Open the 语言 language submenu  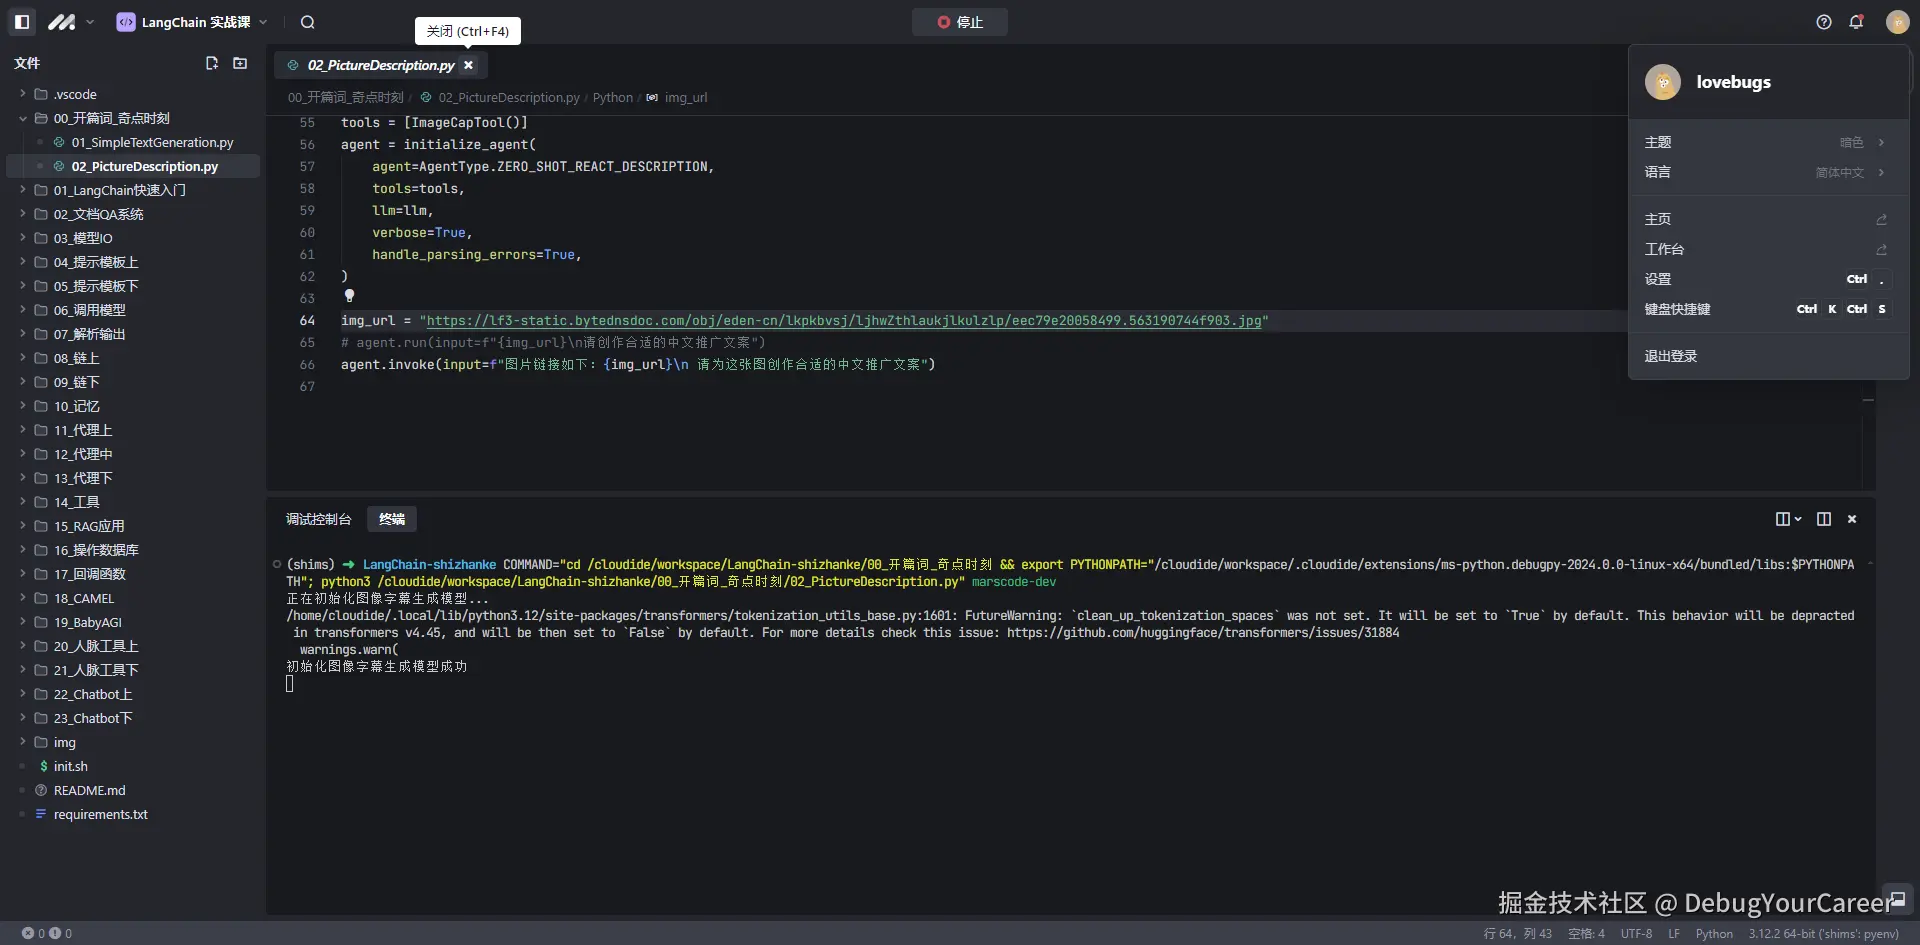(x=1765, y=172)
